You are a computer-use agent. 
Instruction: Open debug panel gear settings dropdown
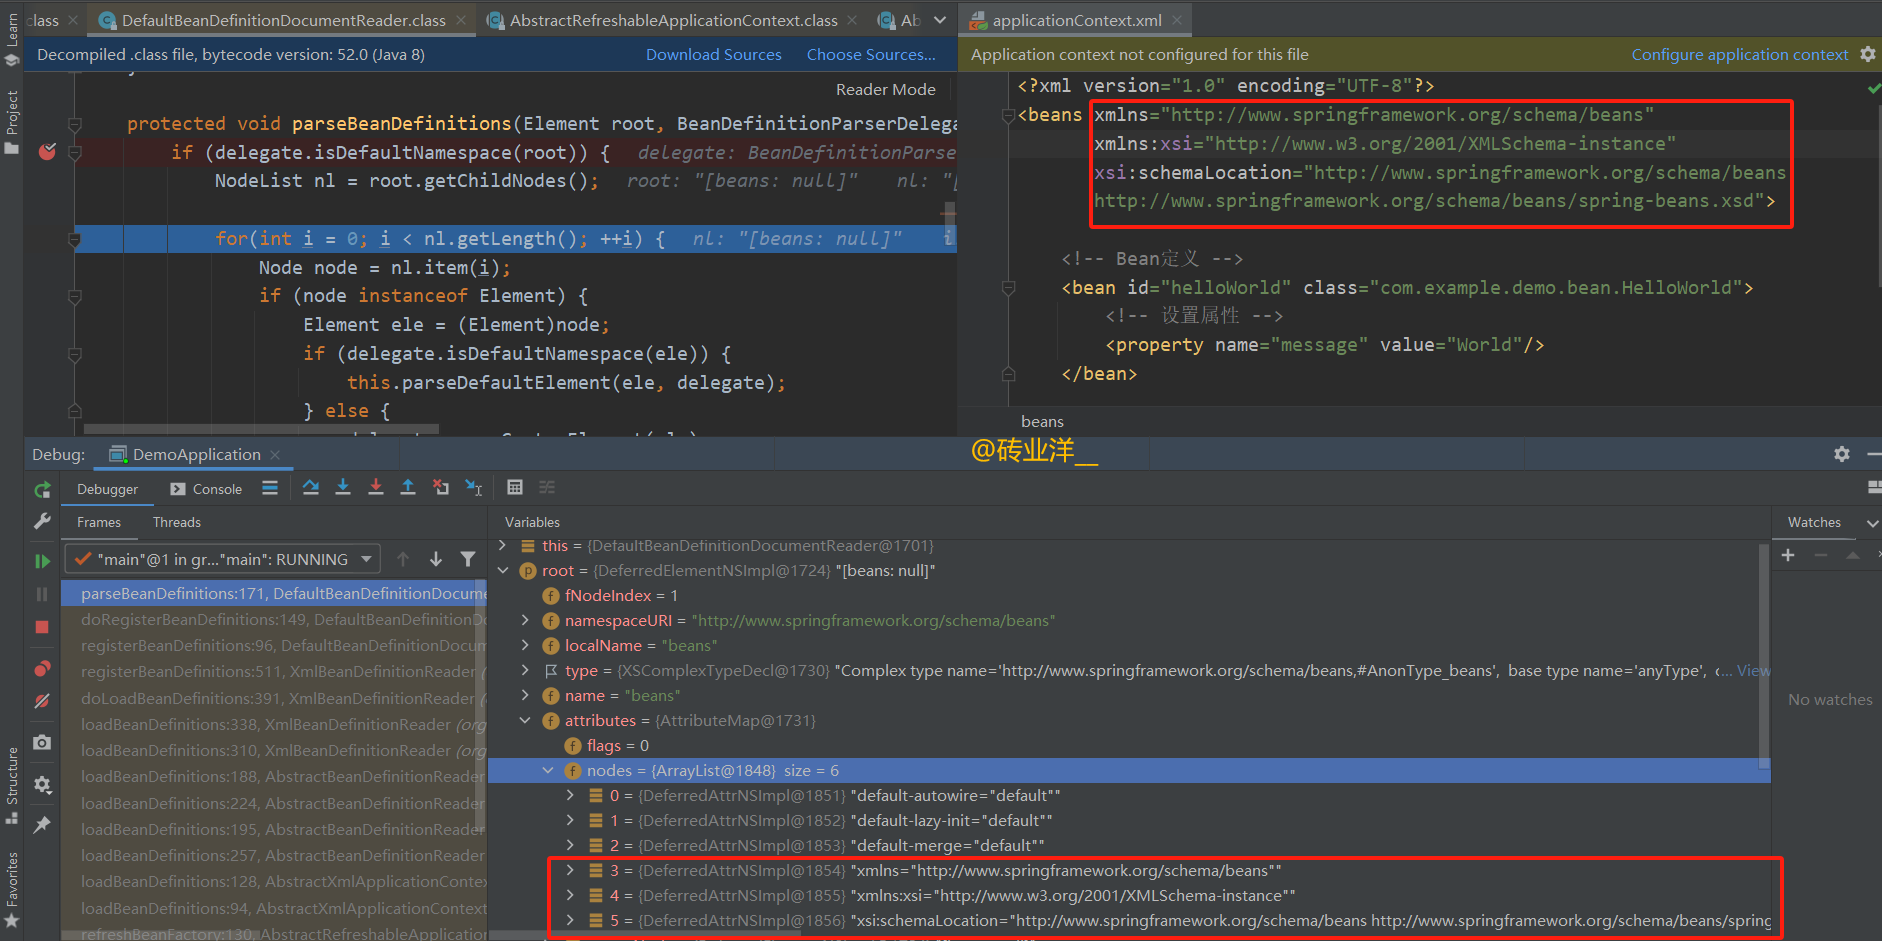coord(42,785)
